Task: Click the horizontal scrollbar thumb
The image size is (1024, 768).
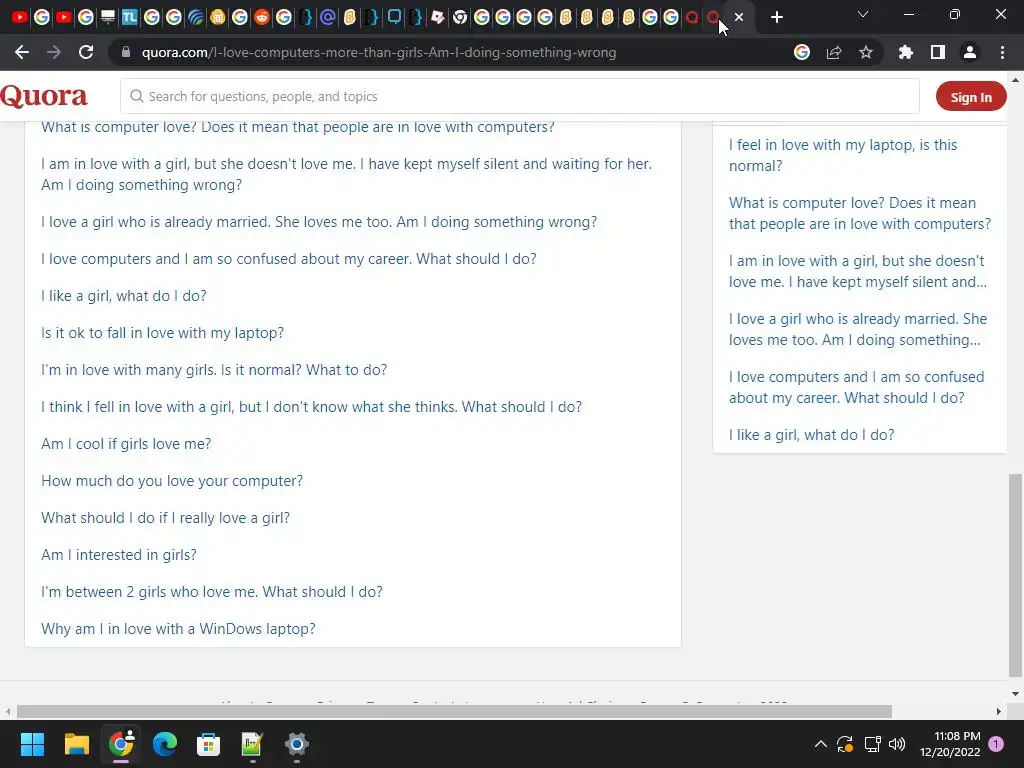Action: pyautogui.click(x=454, y=711)
